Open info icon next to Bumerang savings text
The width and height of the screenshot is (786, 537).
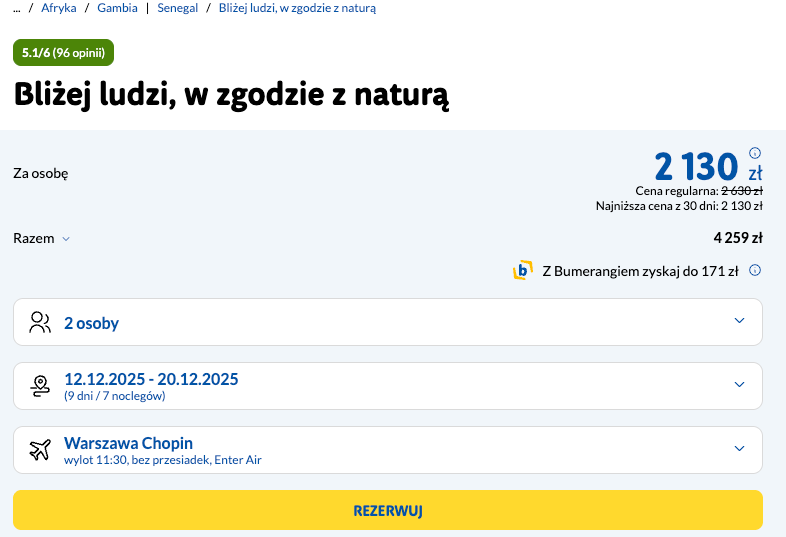click(755, 270)
